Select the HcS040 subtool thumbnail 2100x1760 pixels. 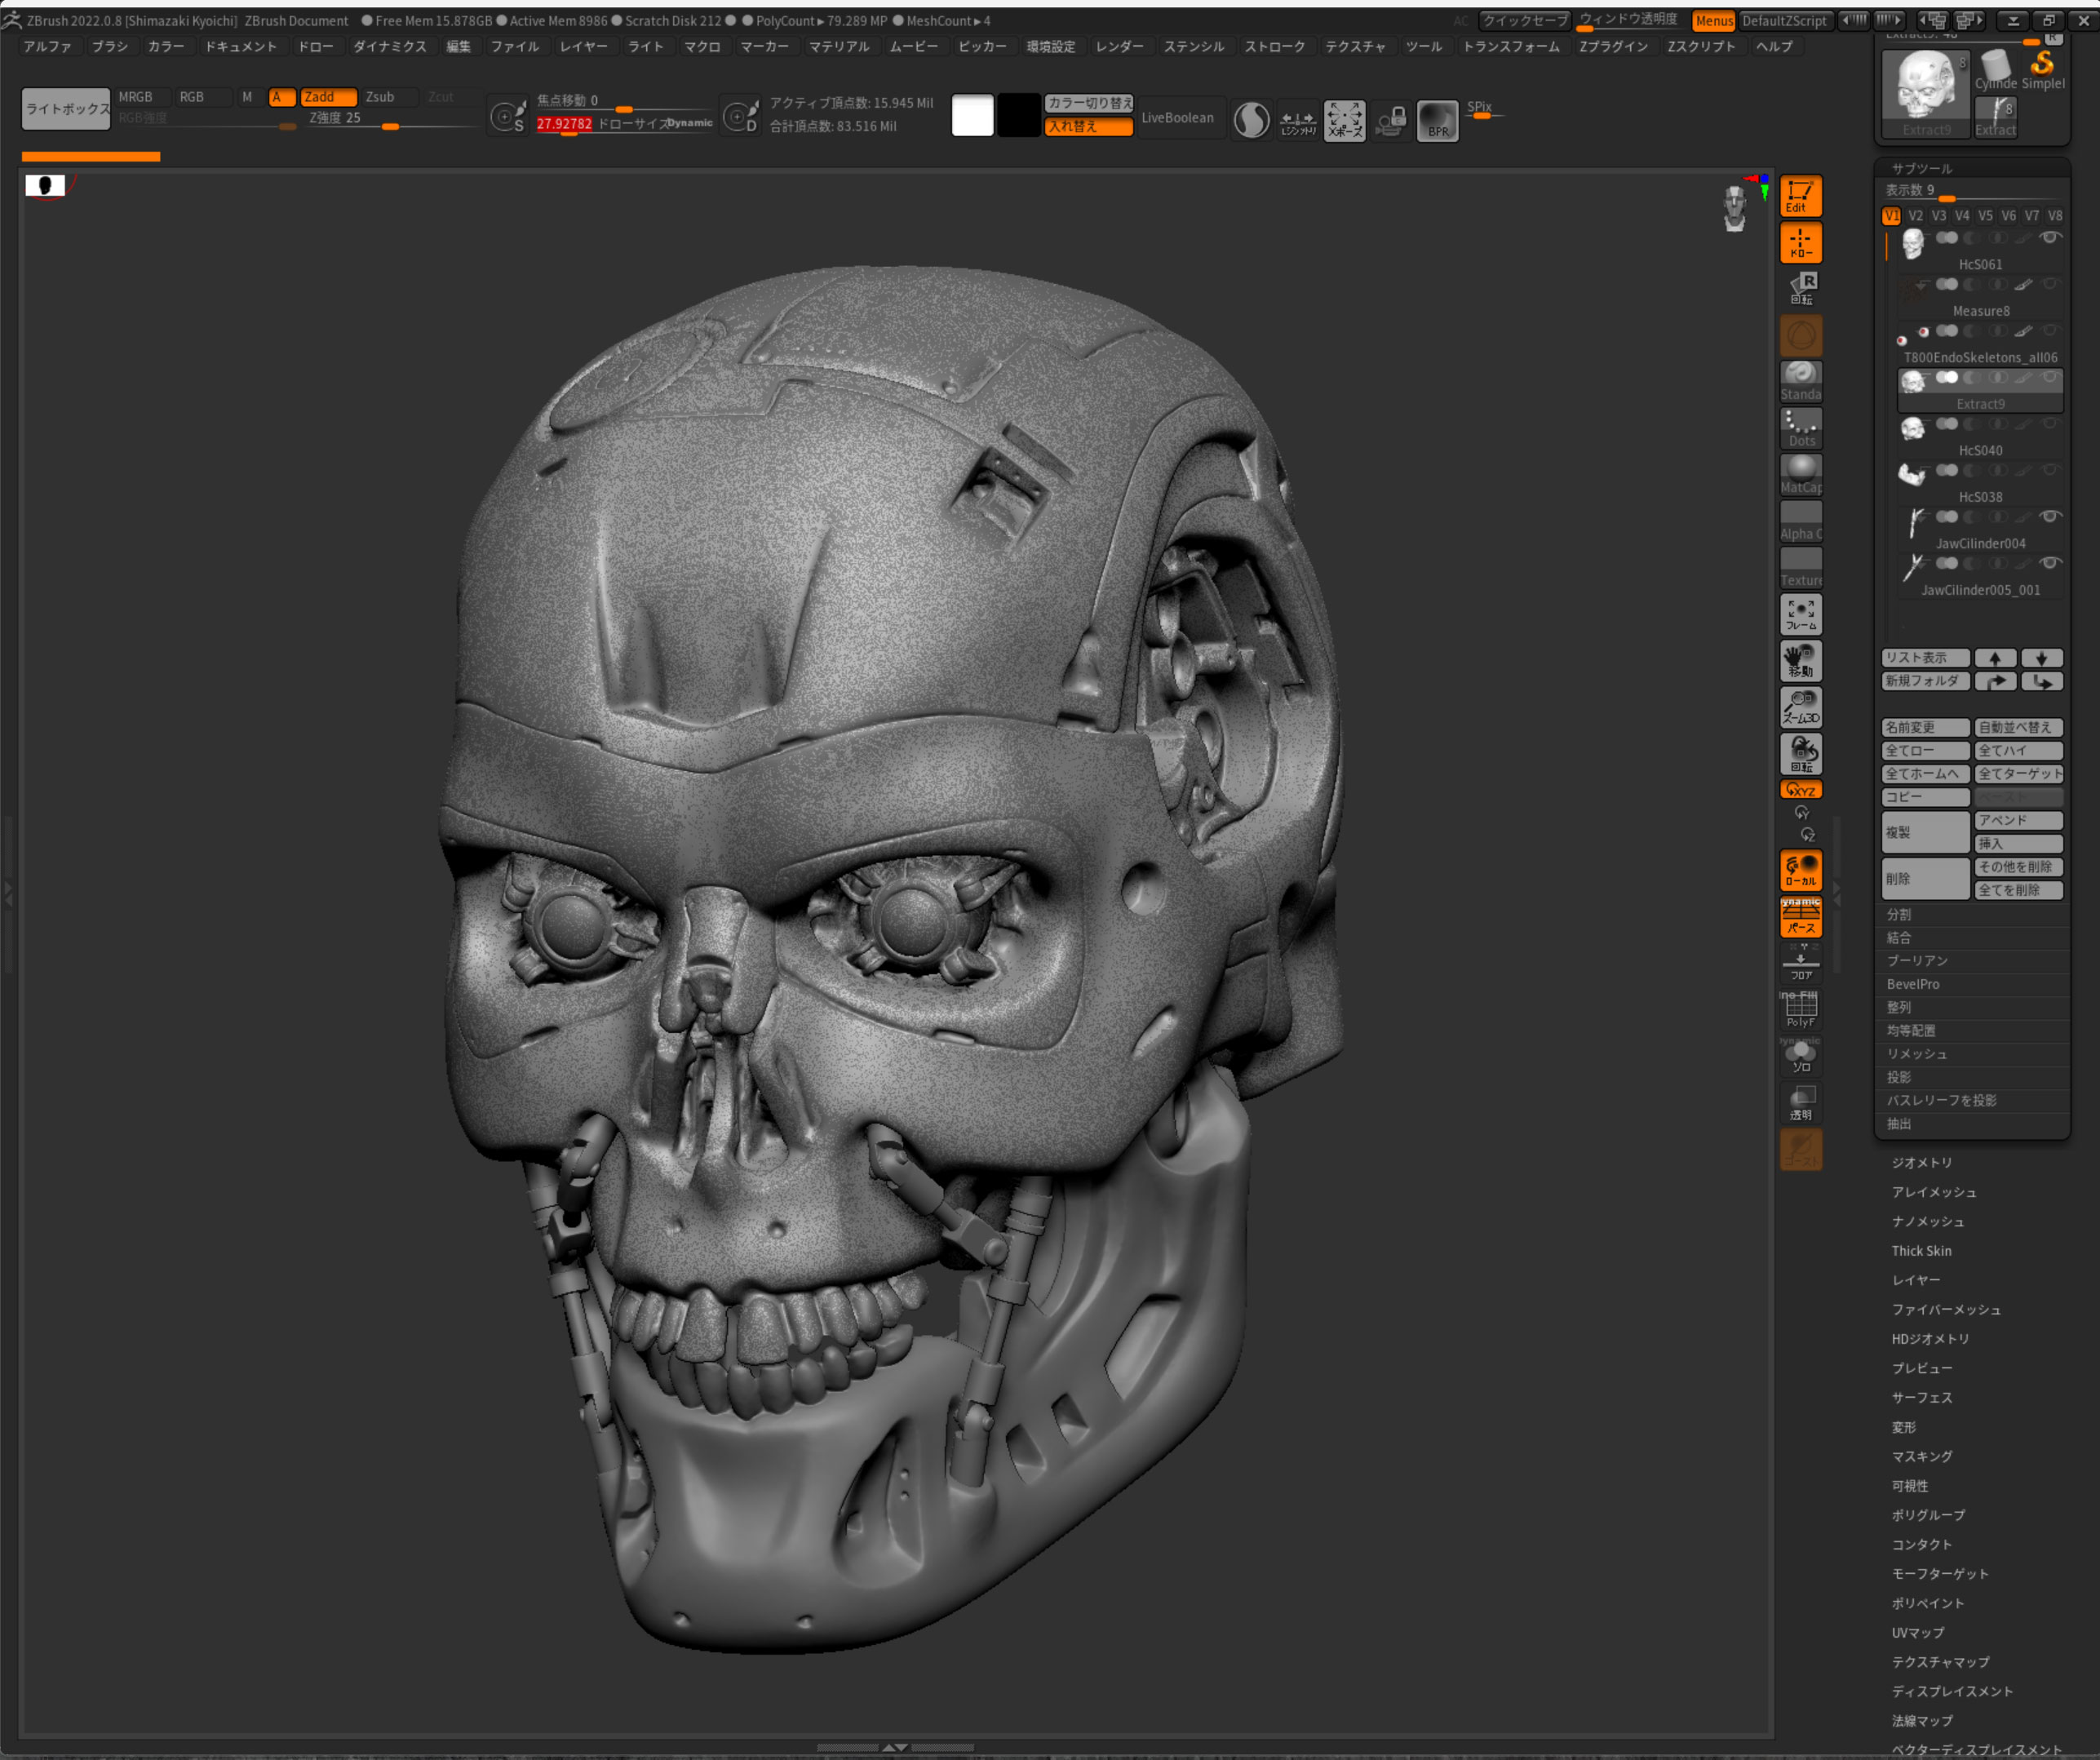1912,429
